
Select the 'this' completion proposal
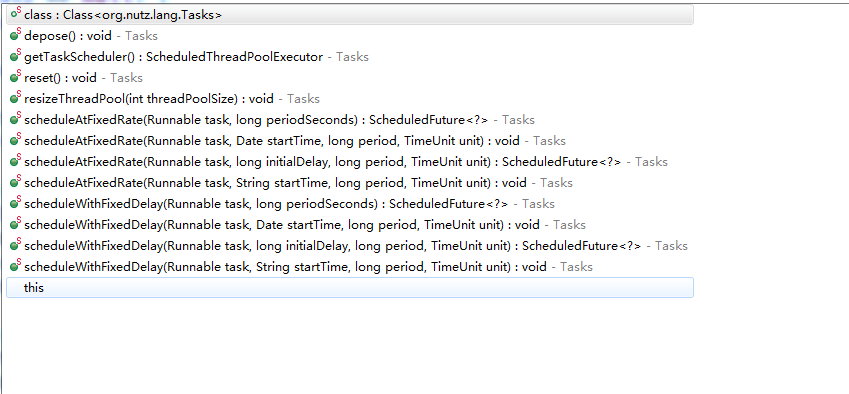(350, 287)
